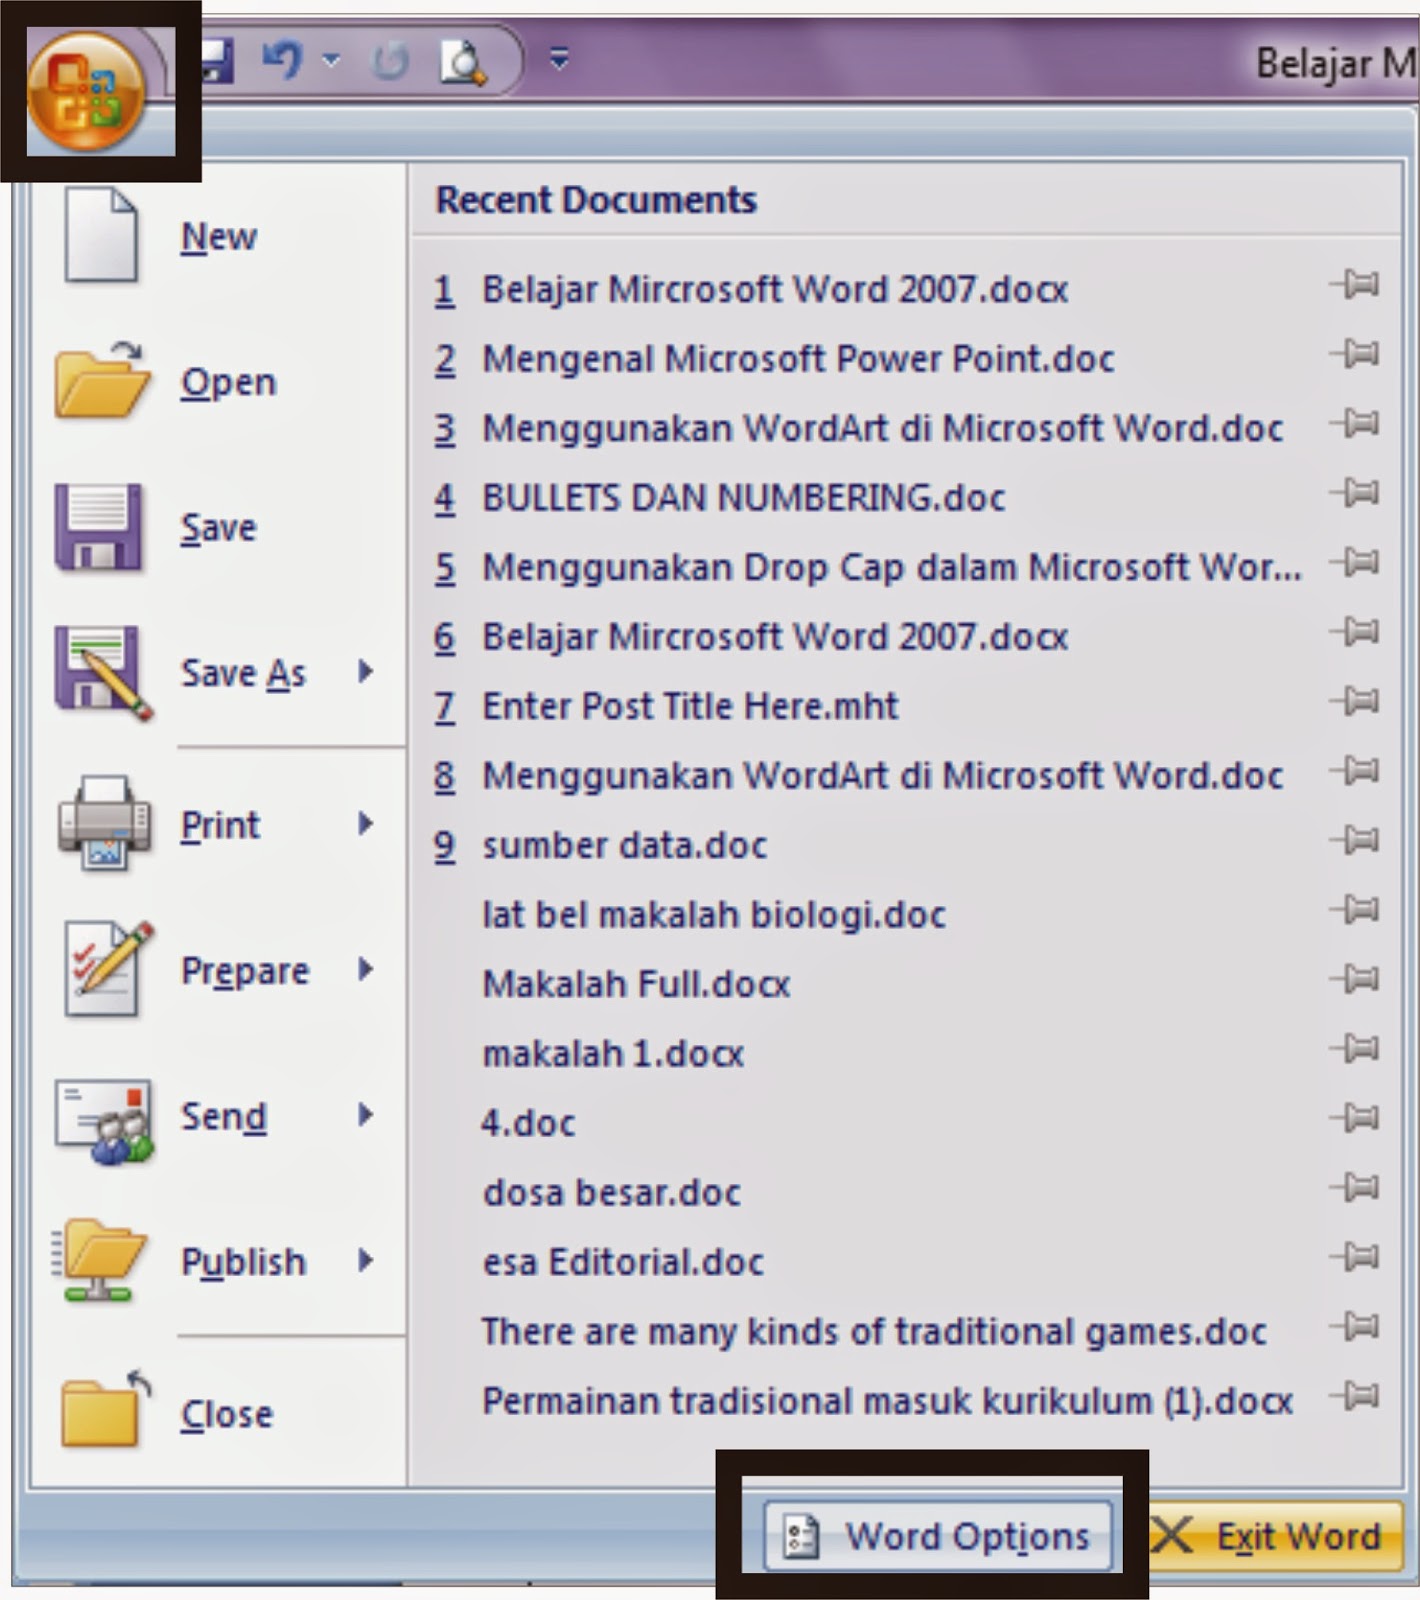Pin BULLETS DAN NUMBERING.doc to list
The height and width of the screenshot is (1600, 1420).
[1355, 493]
